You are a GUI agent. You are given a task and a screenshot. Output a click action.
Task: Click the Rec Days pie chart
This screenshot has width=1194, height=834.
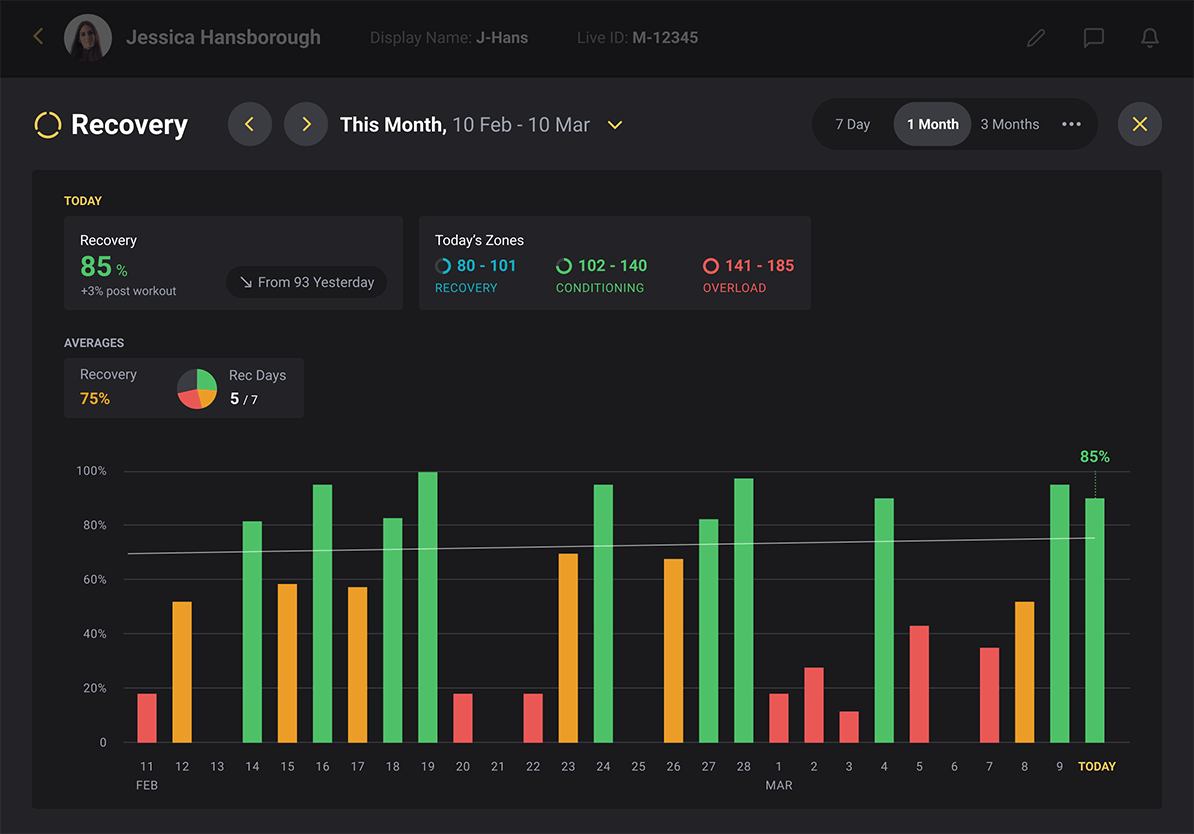[x=197, y=388]
